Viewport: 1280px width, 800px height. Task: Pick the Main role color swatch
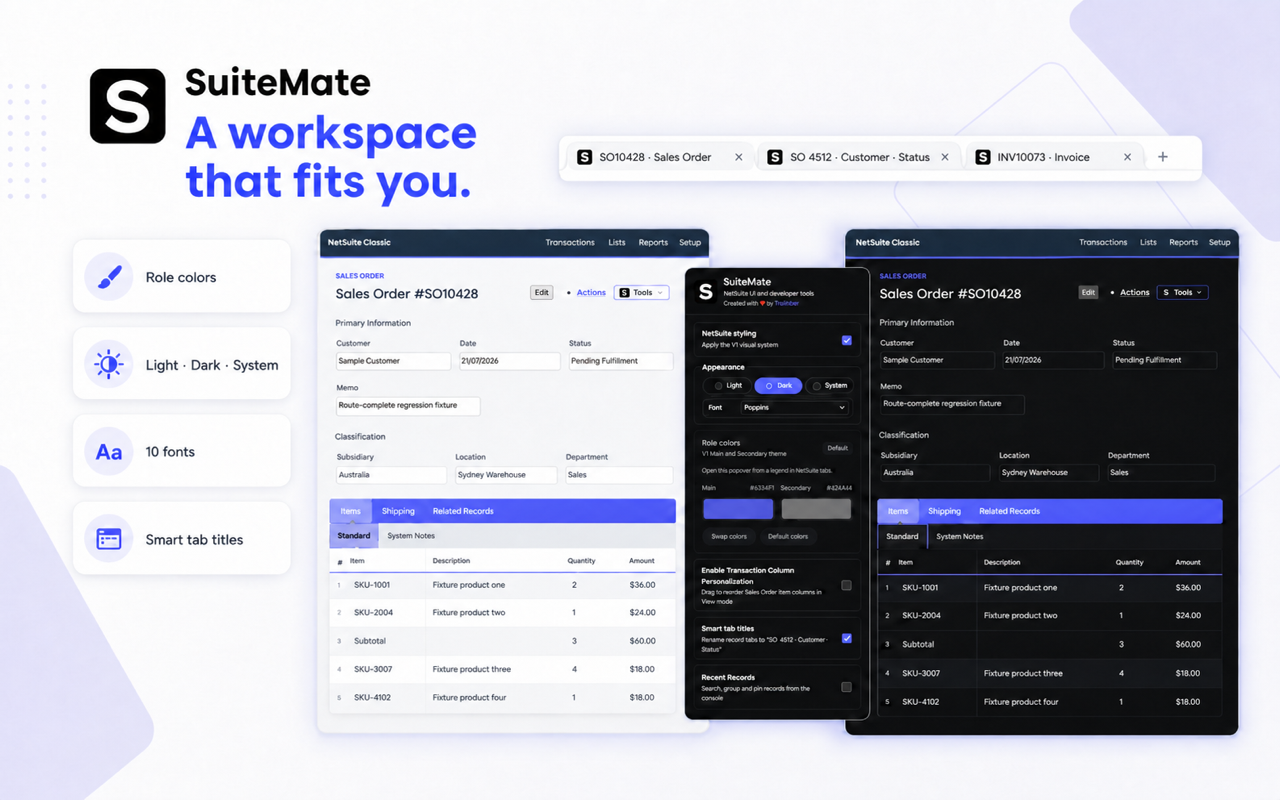point(738,509)
